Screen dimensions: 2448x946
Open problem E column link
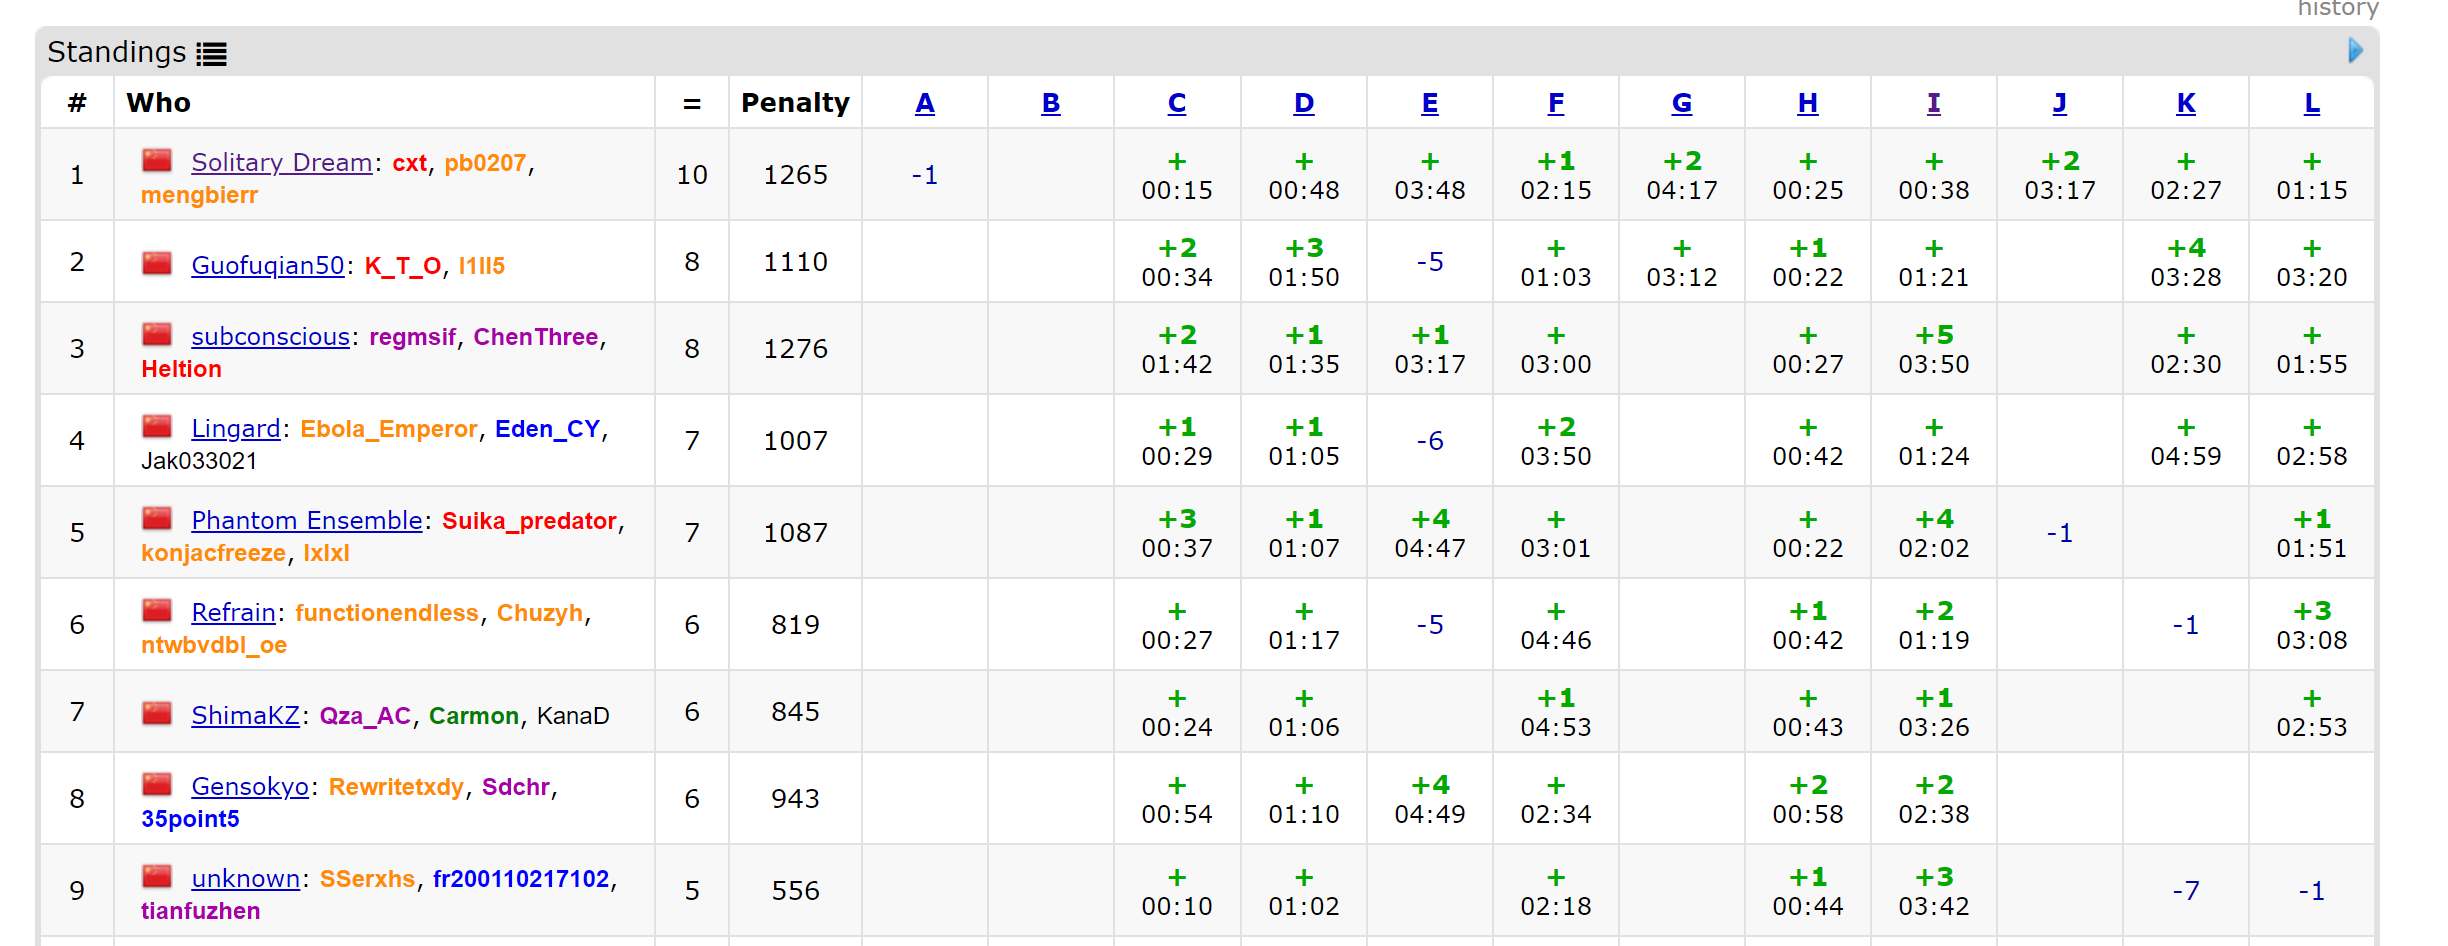click(1429, 103)
